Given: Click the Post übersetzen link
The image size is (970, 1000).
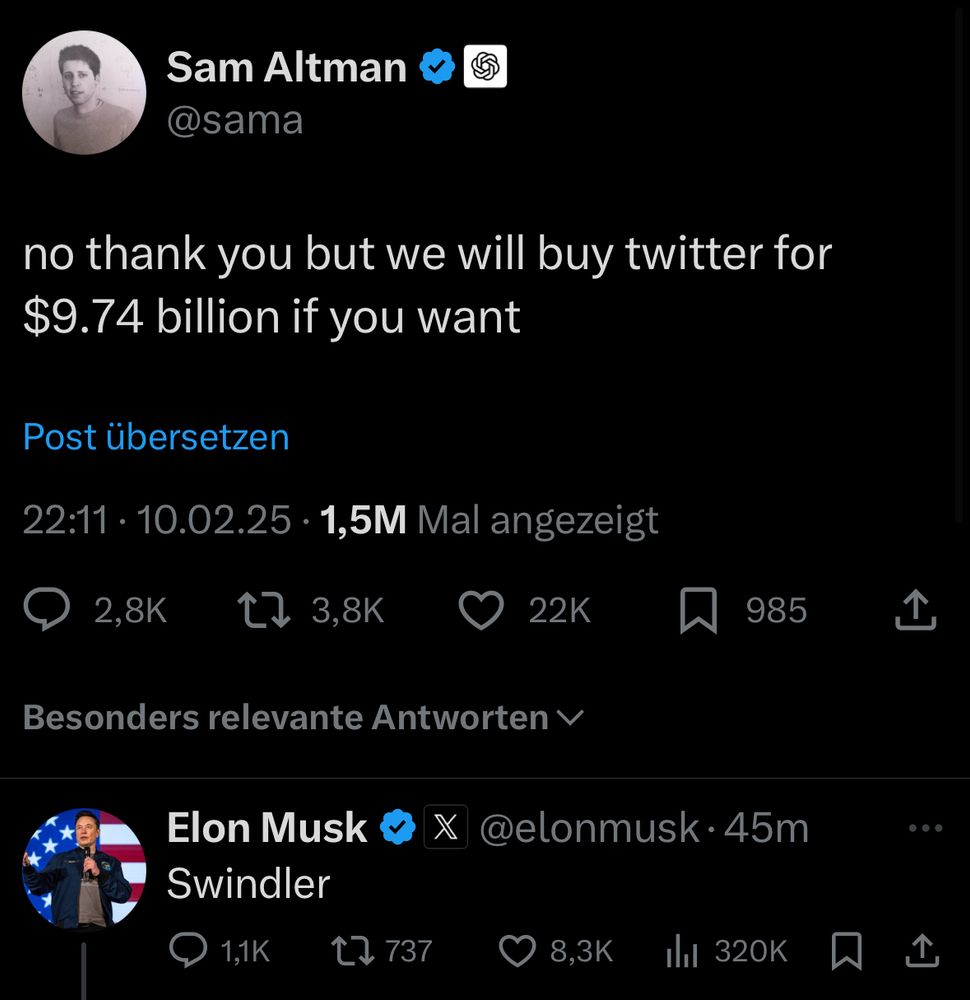Looking at the screenshot, I should (156, 438).
